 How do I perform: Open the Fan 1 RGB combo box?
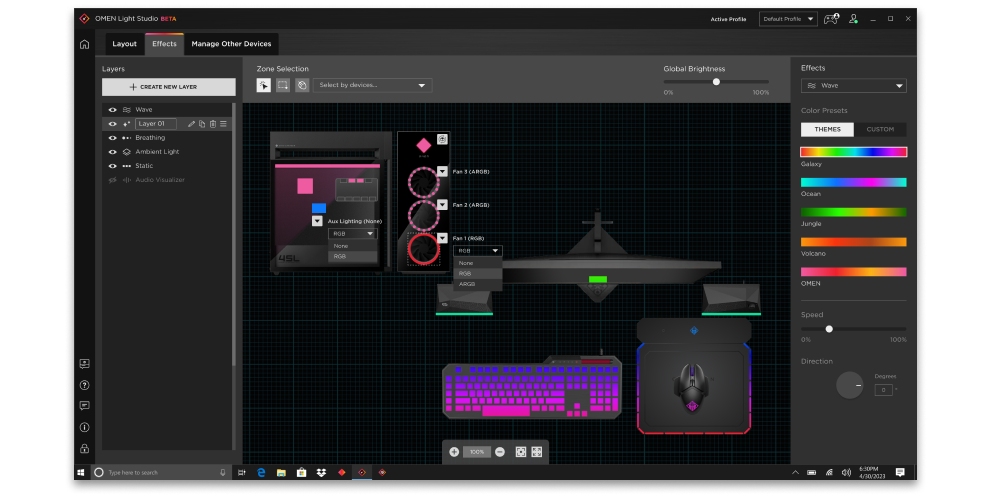pyautogui.click(x=478, y=251)
